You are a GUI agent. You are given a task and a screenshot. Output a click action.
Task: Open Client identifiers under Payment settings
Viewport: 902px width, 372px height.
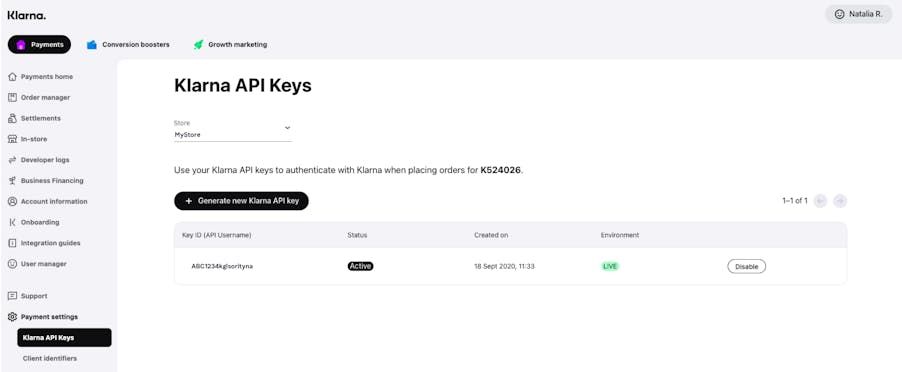[x=49, y=358]
